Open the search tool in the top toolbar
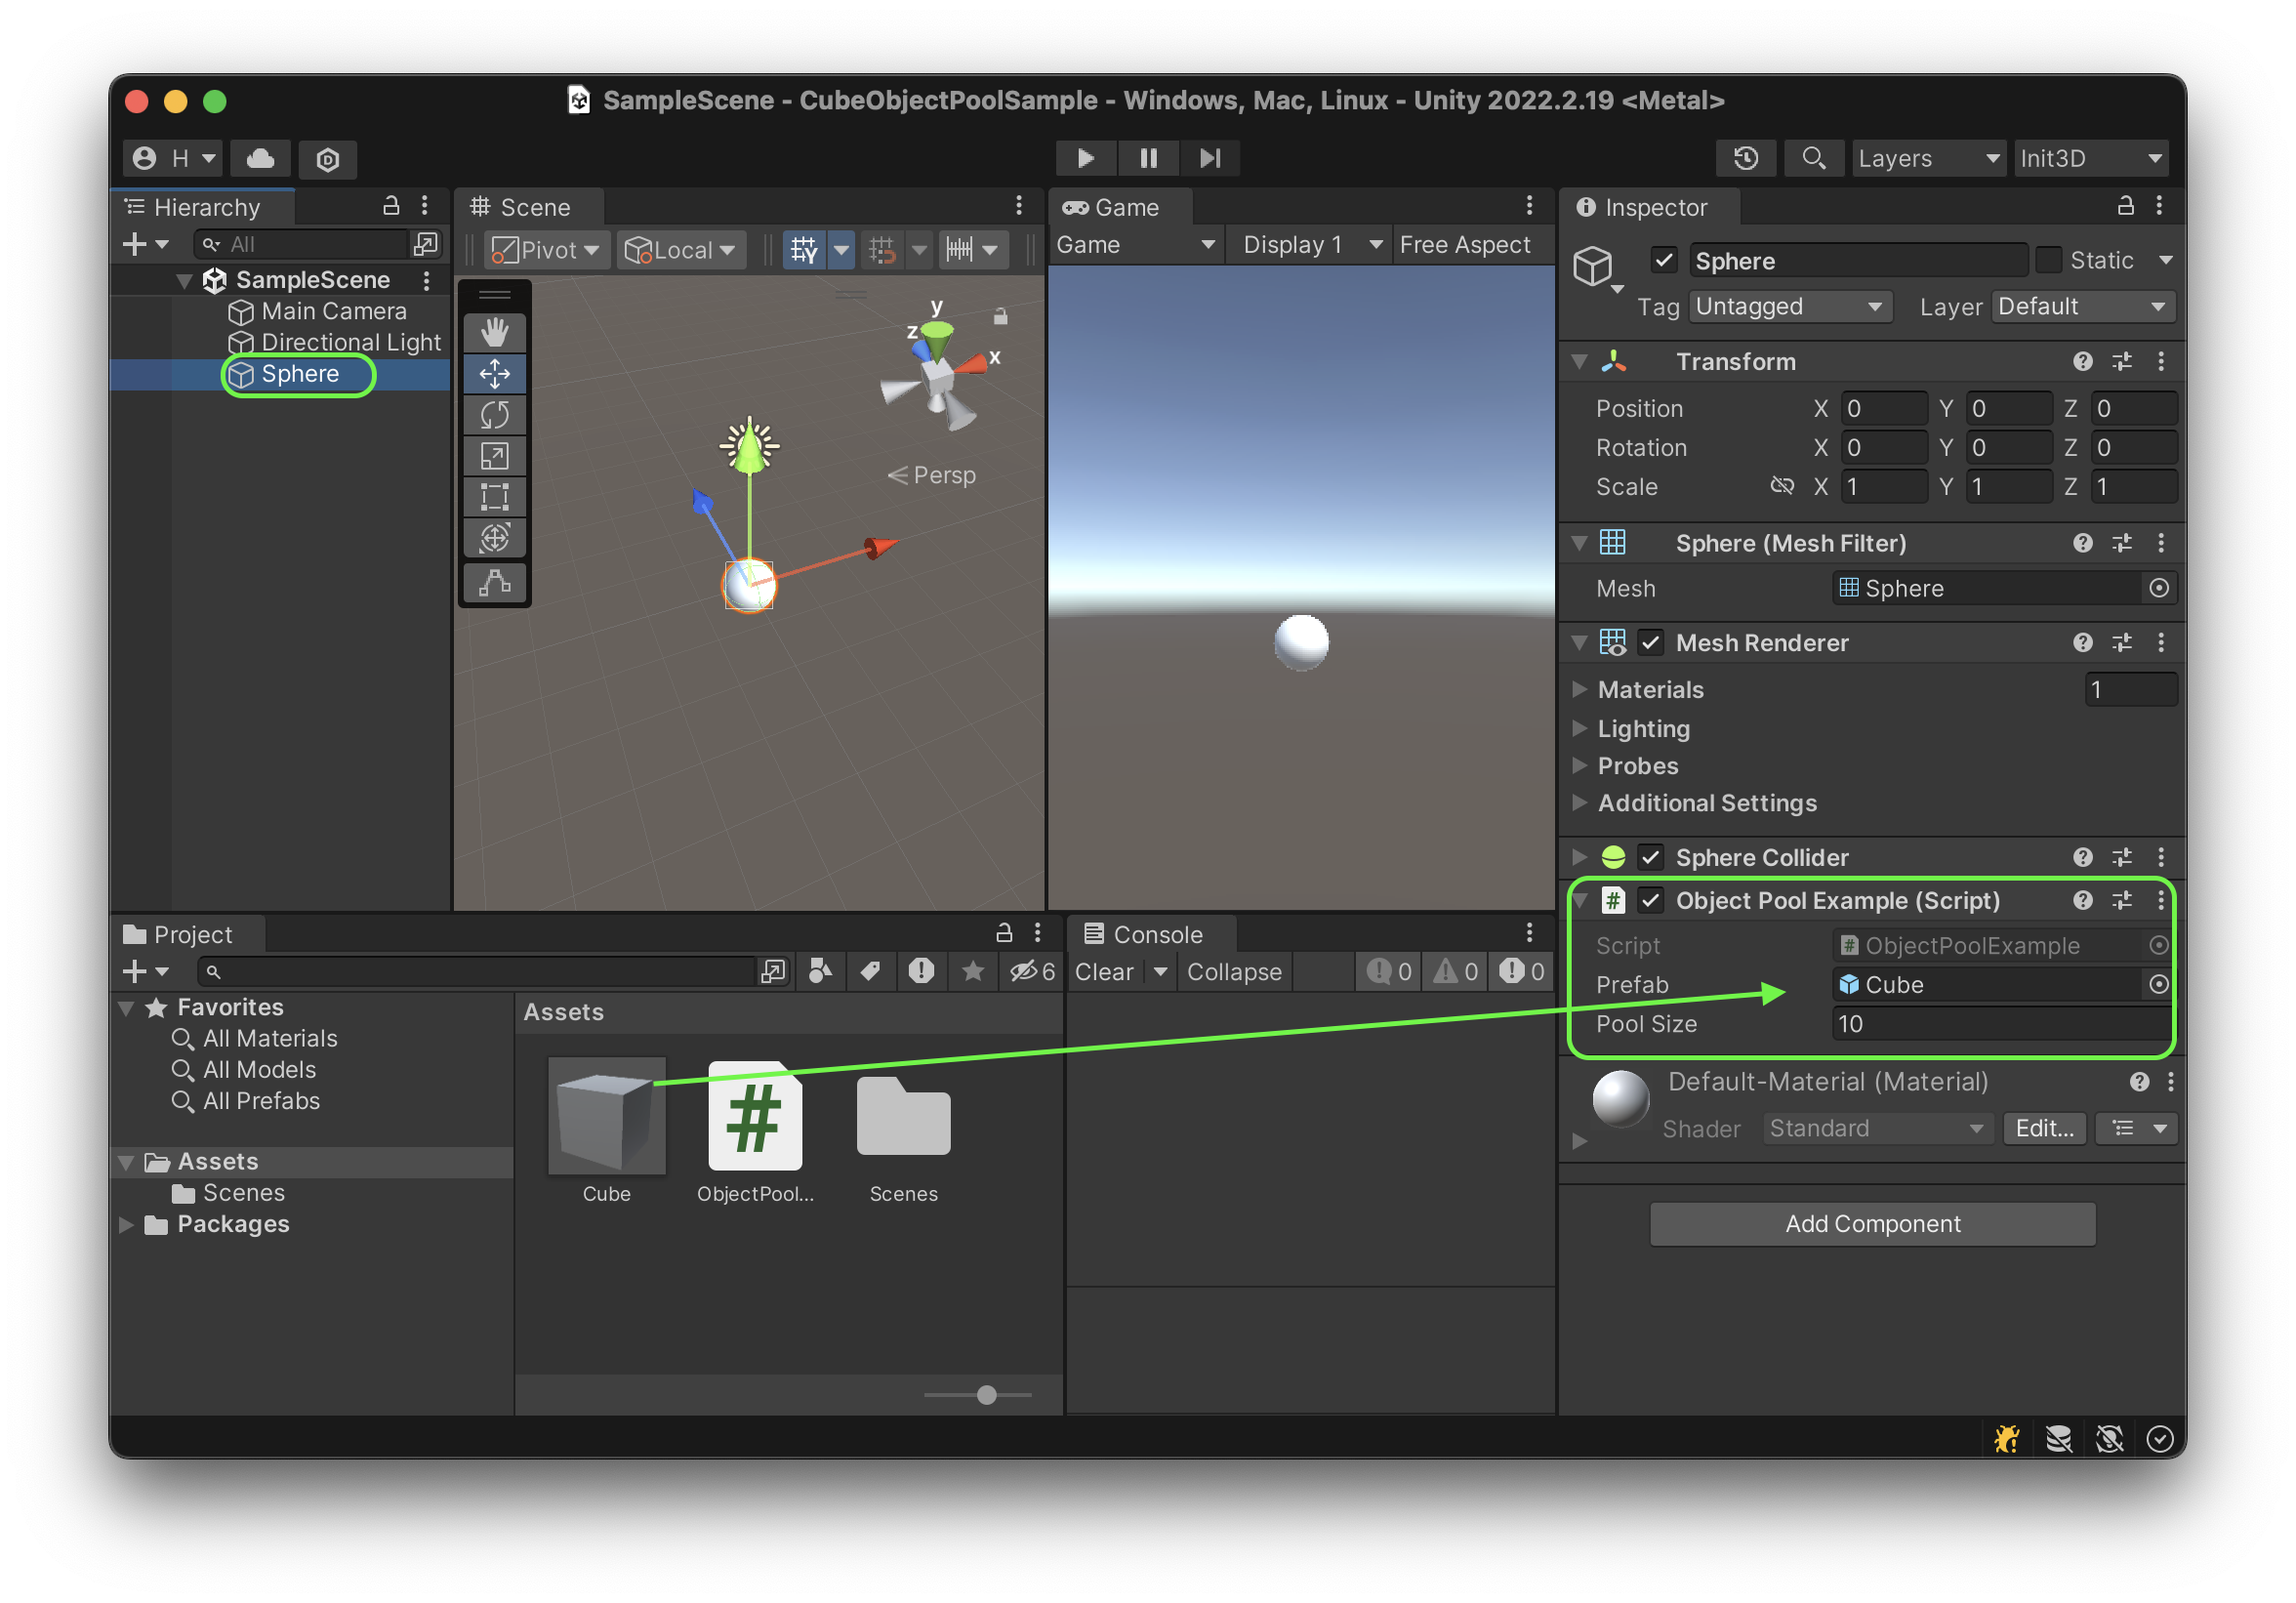Screen dimensions: 2296x1603 [1813, 158]
